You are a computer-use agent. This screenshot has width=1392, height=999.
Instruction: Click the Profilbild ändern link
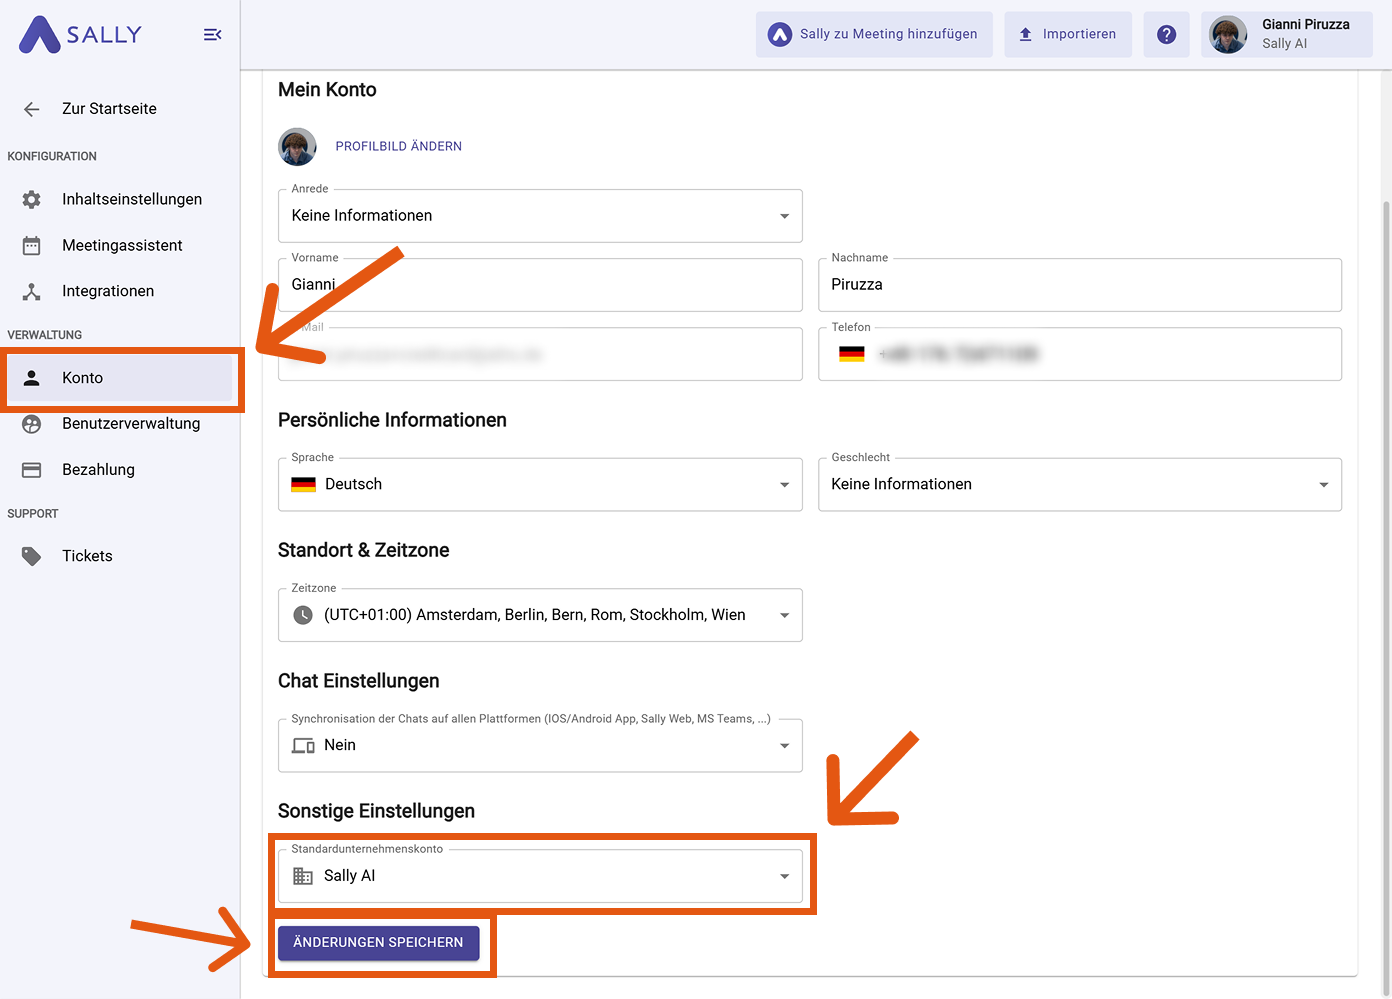point(398,147)
